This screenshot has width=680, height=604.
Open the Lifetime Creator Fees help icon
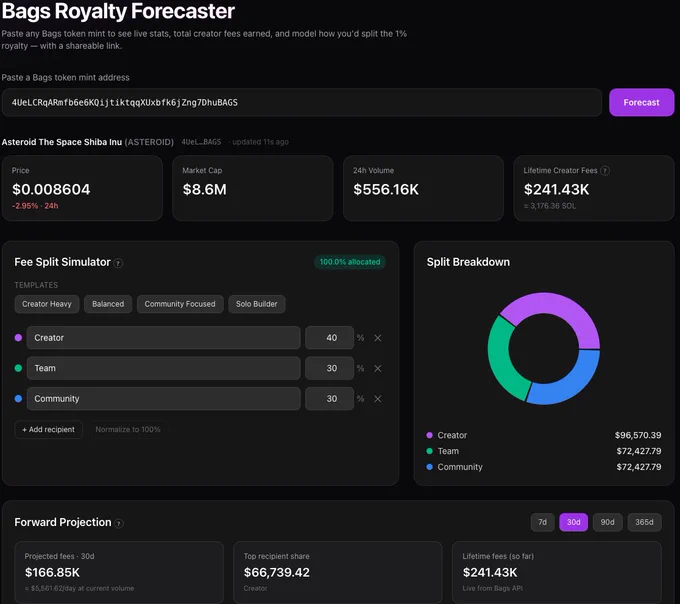click(x=605, y=171)
